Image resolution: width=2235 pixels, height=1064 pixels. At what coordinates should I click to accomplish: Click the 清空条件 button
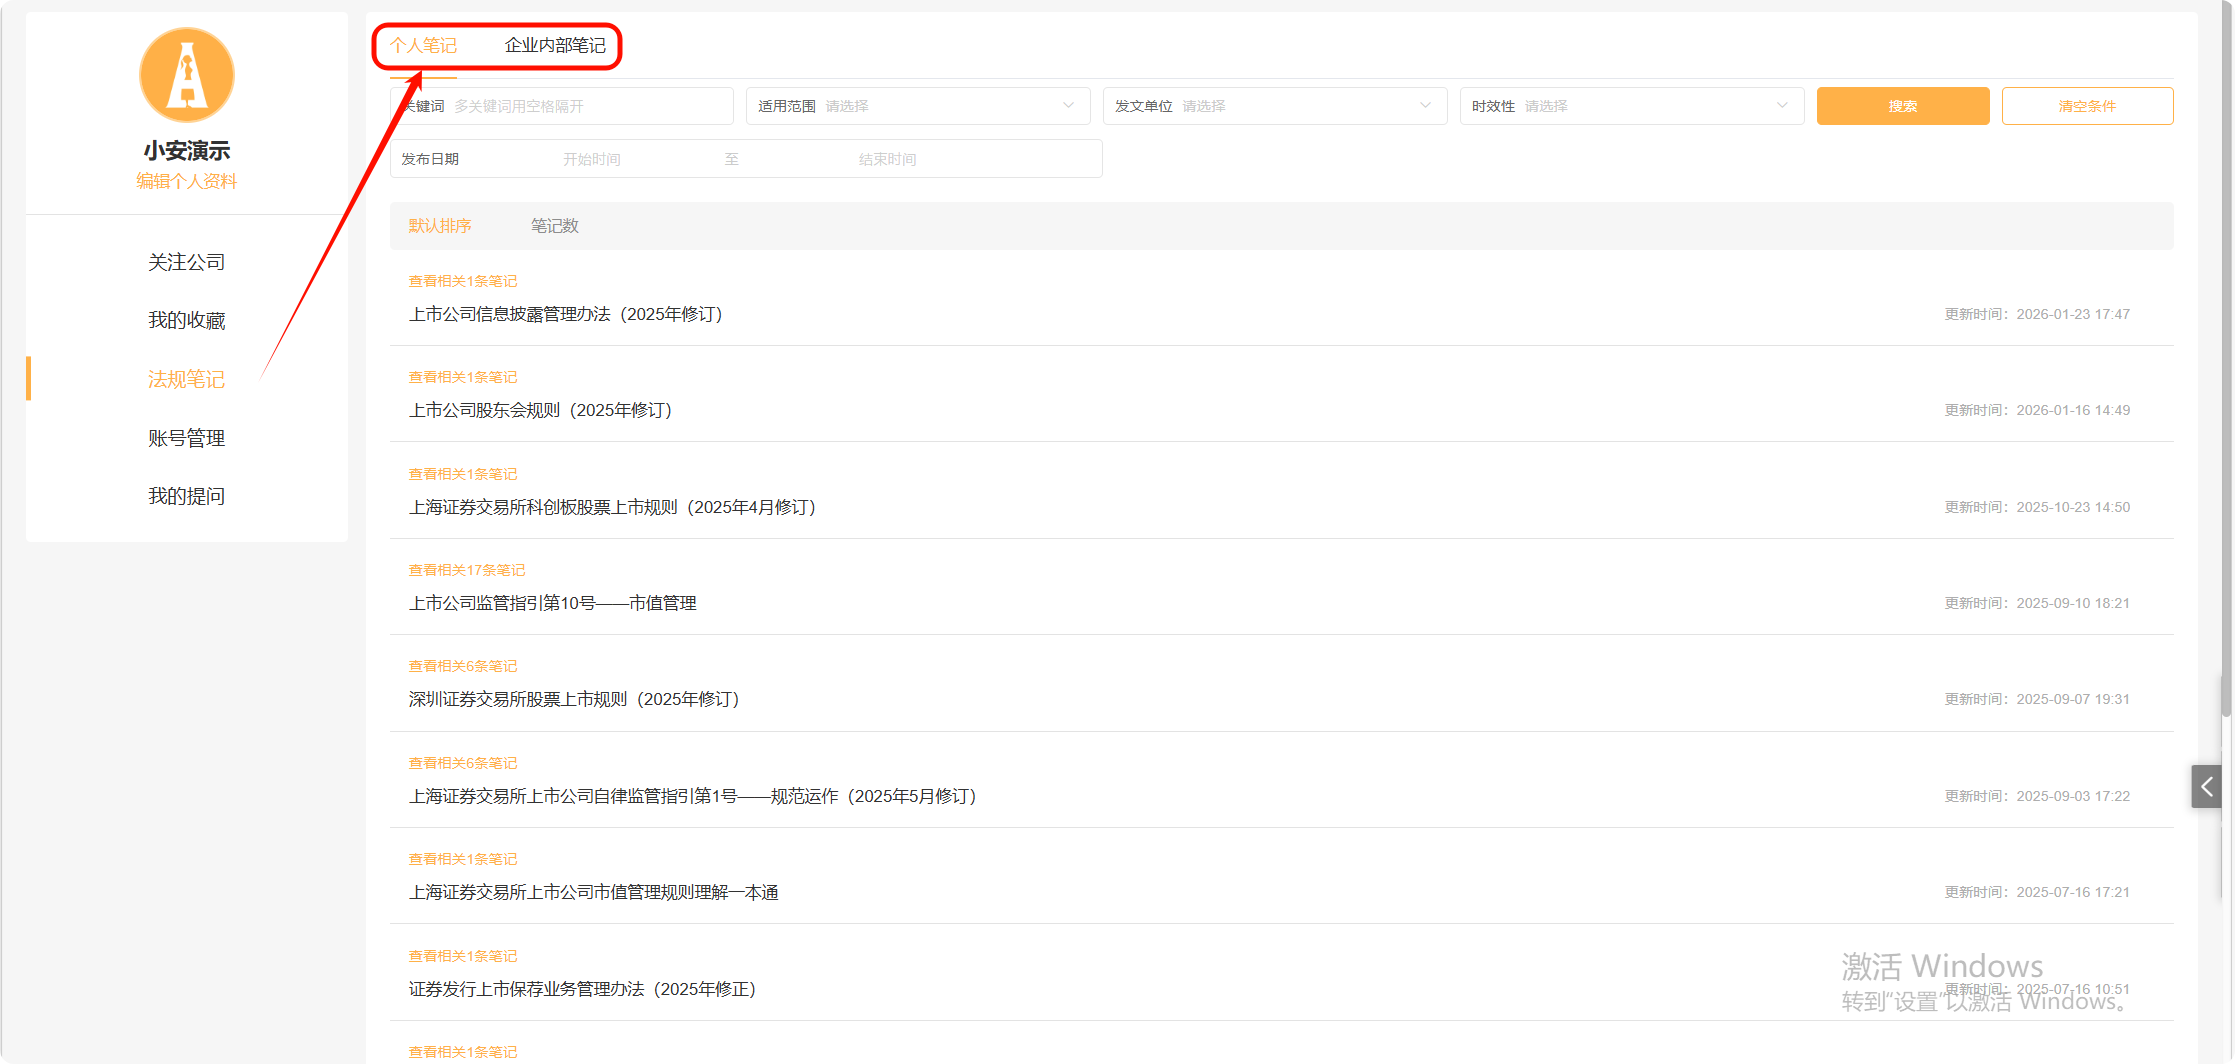click(2088, 106)
